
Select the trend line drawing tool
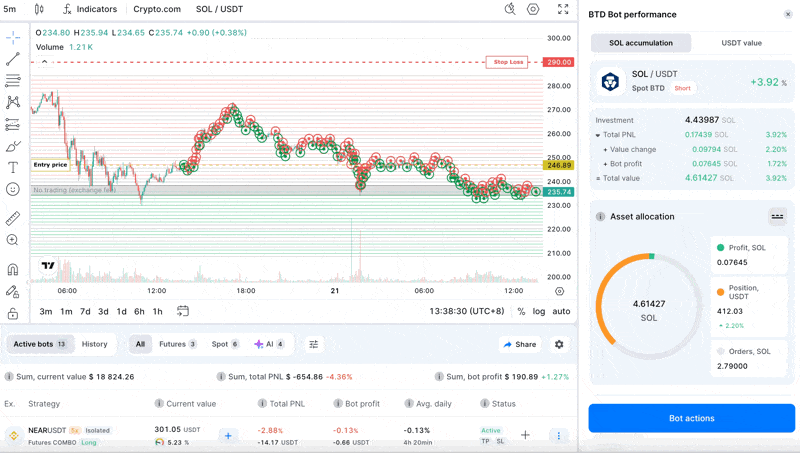[13, 60]
